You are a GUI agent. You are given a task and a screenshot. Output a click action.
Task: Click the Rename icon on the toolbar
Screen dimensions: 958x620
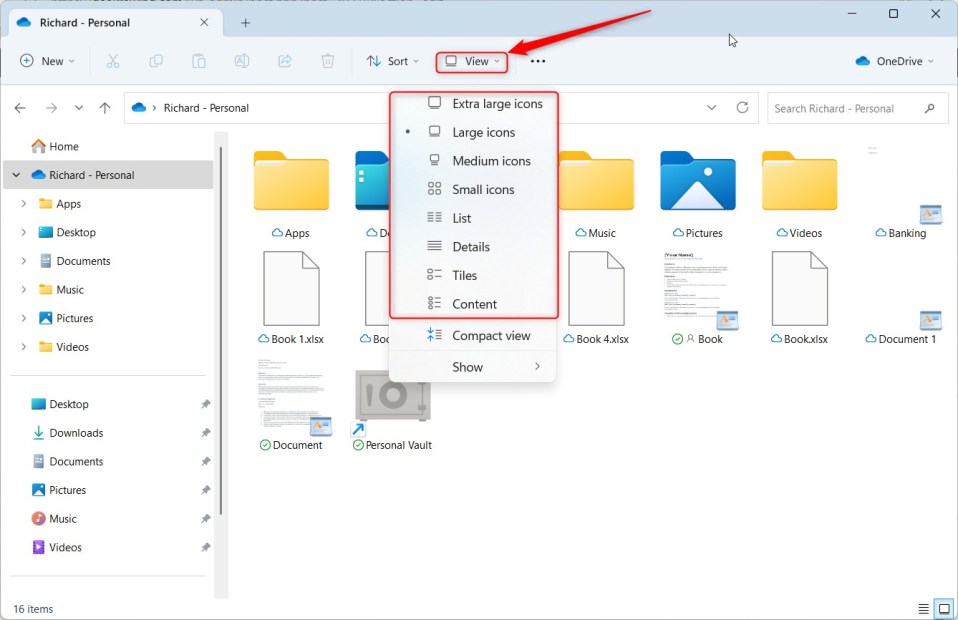pyautogui.click(x=241, y=61)
